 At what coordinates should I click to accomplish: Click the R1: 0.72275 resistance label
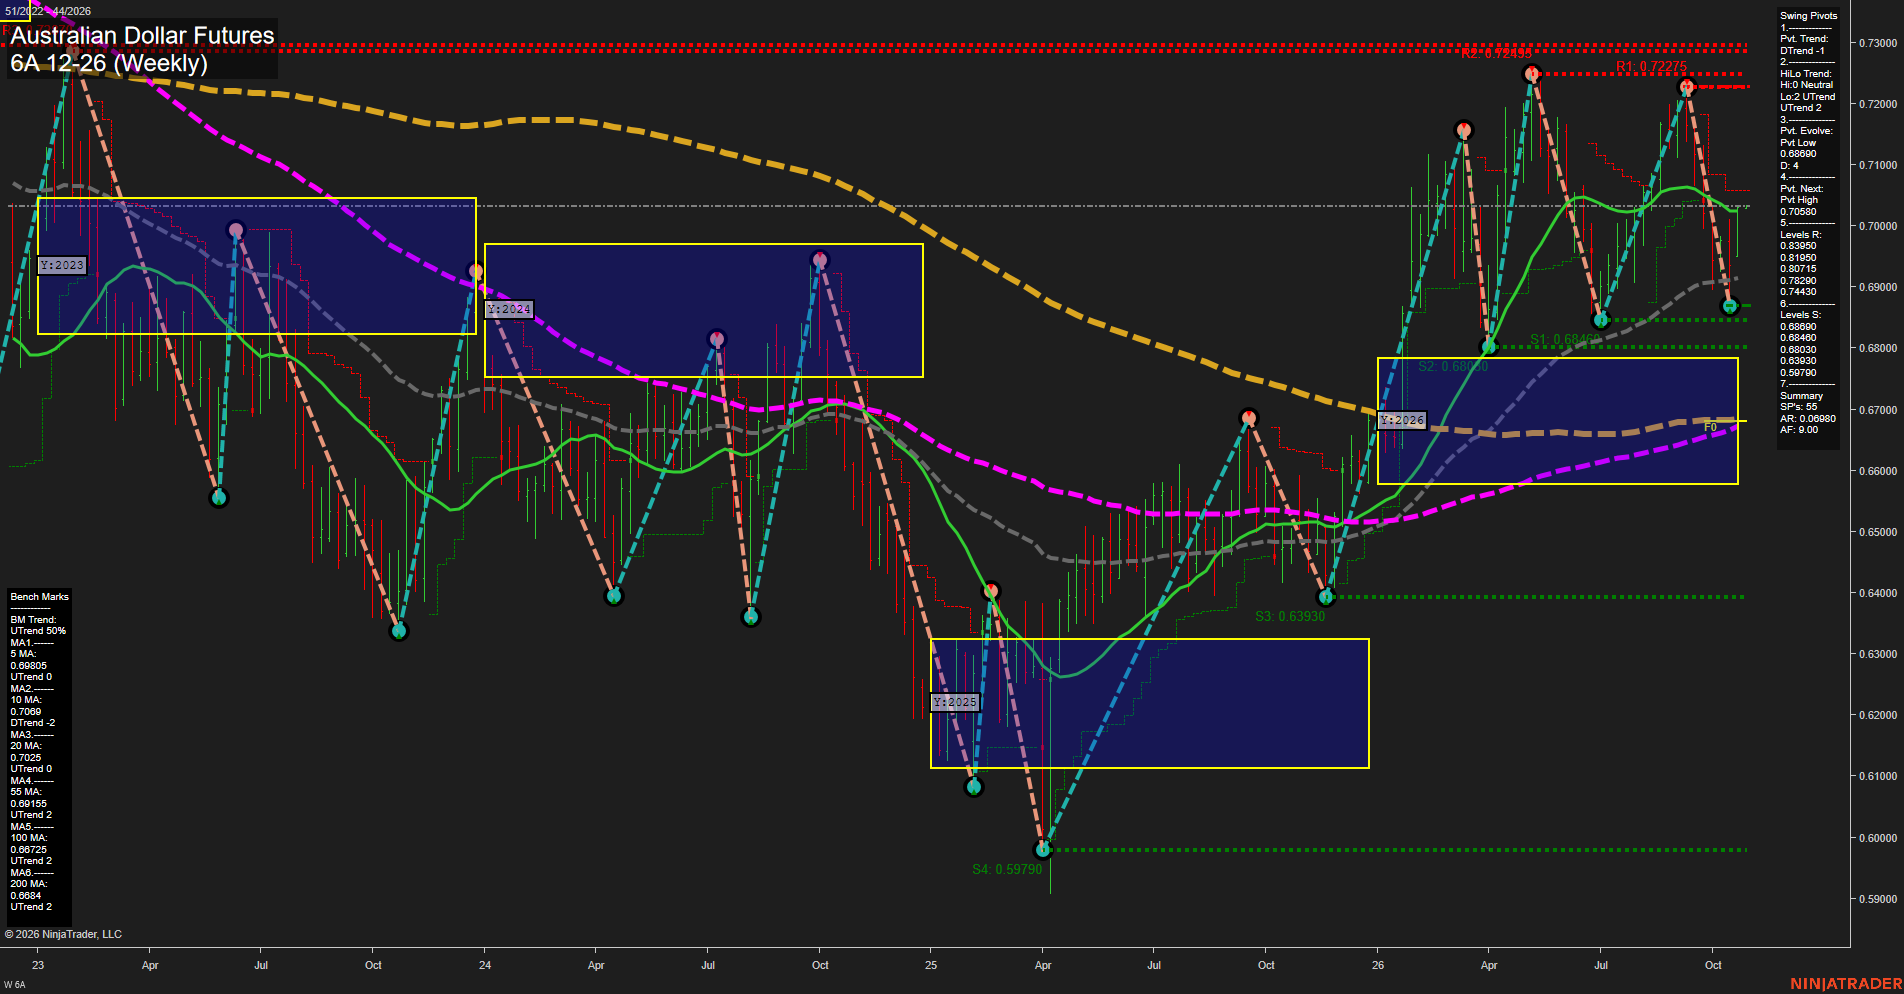click(1651, 67)
